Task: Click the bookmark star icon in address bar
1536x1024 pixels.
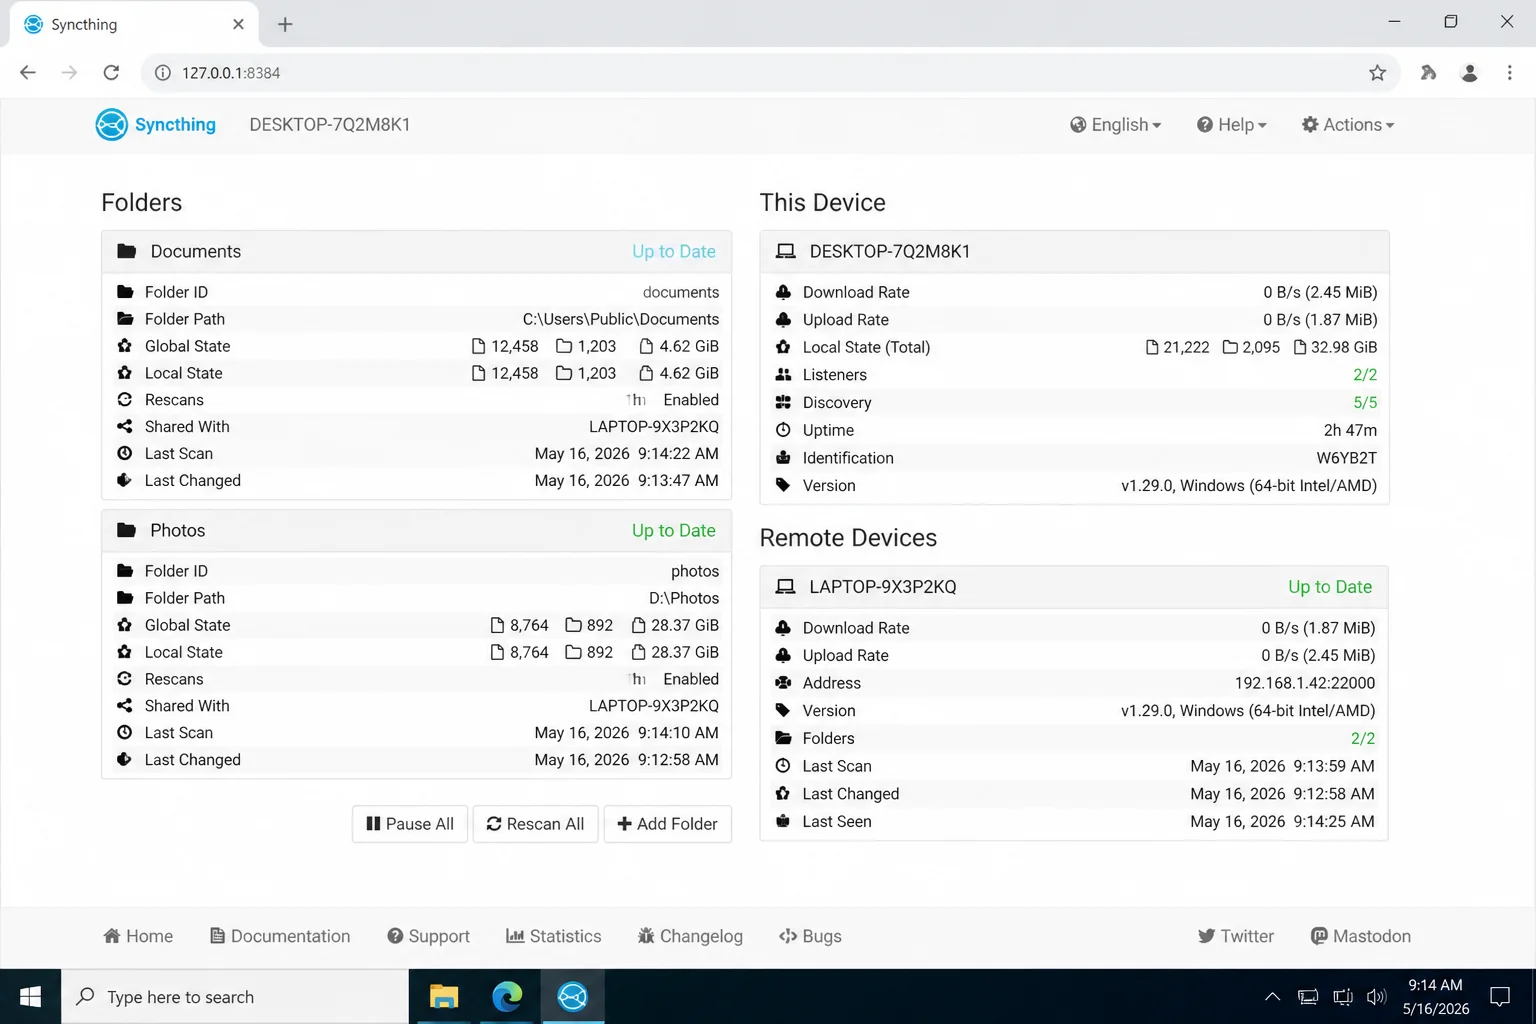Action: pyautogui.click(x=1377, y=73)
